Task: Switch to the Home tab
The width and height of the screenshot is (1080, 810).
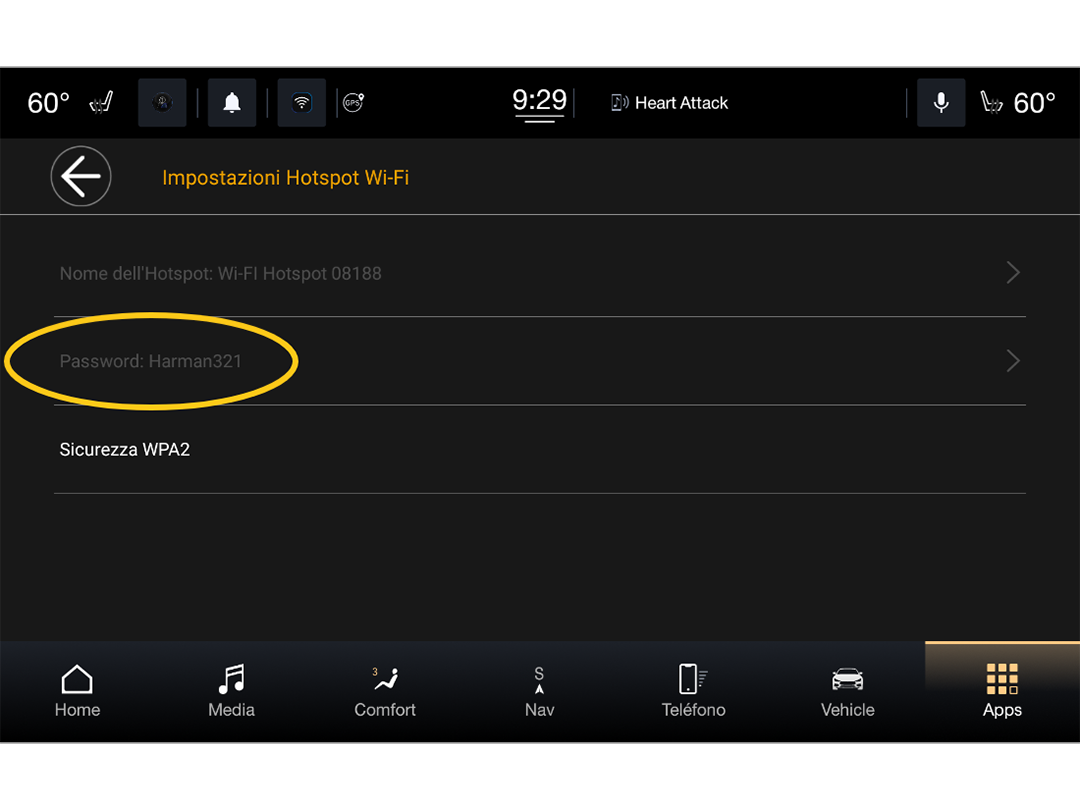Action: point(77,692)
